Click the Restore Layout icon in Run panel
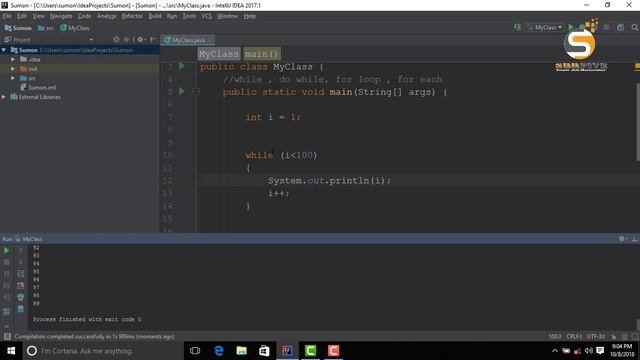Viewport: 640px width, 360px height. point(7,312)
